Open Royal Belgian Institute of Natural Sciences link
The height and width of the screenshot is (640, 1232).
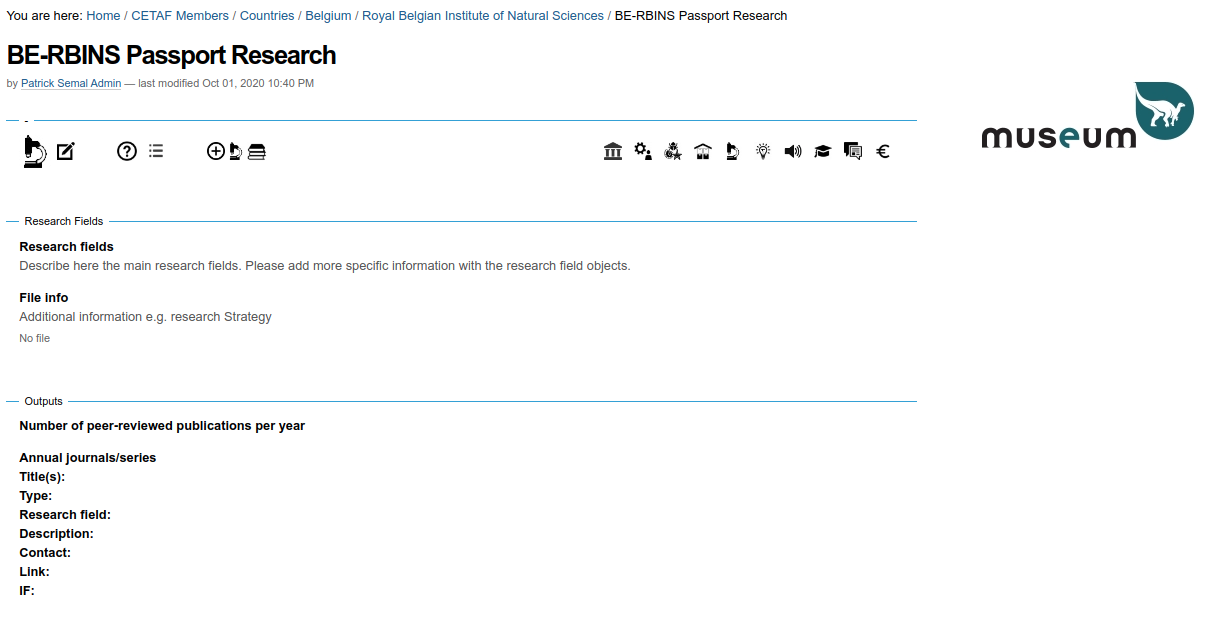(x=482, y=16)
